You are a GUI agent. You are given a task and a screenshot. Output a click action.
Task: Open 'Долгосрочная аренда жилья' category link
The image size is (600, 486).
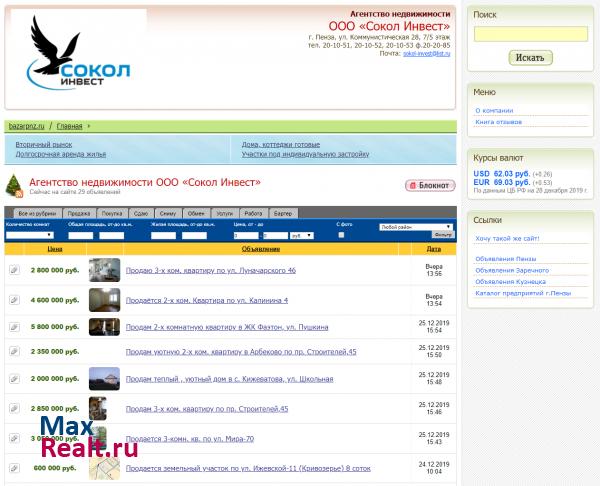[60, 154]
